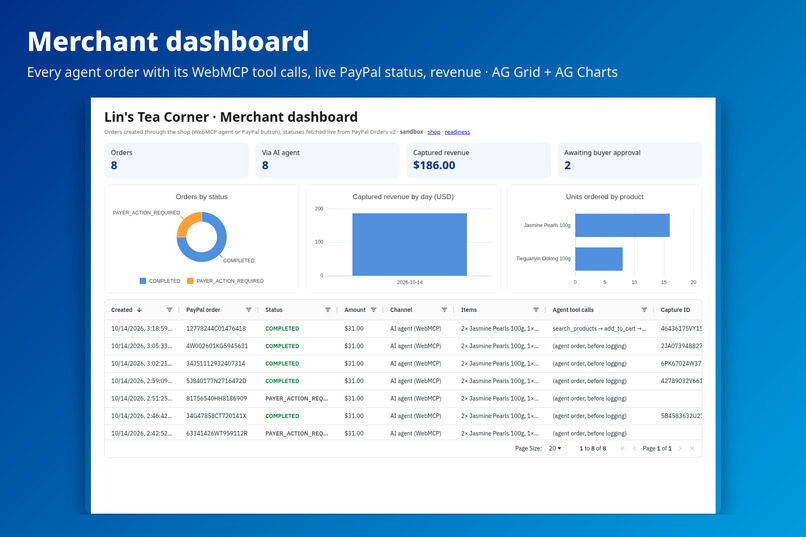The width and height of the screenshot is (806, 537).
Task: Open the filter menu for Created column
Action: click(169, 310)
